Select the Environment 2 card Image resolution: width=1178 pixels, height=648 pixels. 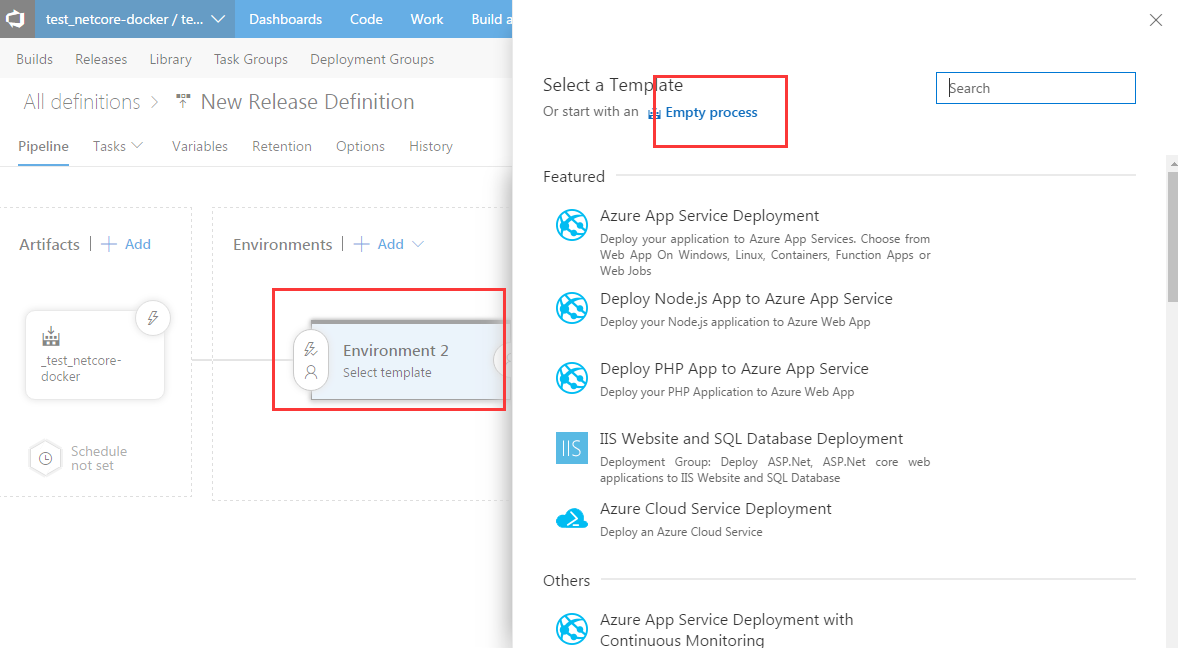[x=409, y=360]
